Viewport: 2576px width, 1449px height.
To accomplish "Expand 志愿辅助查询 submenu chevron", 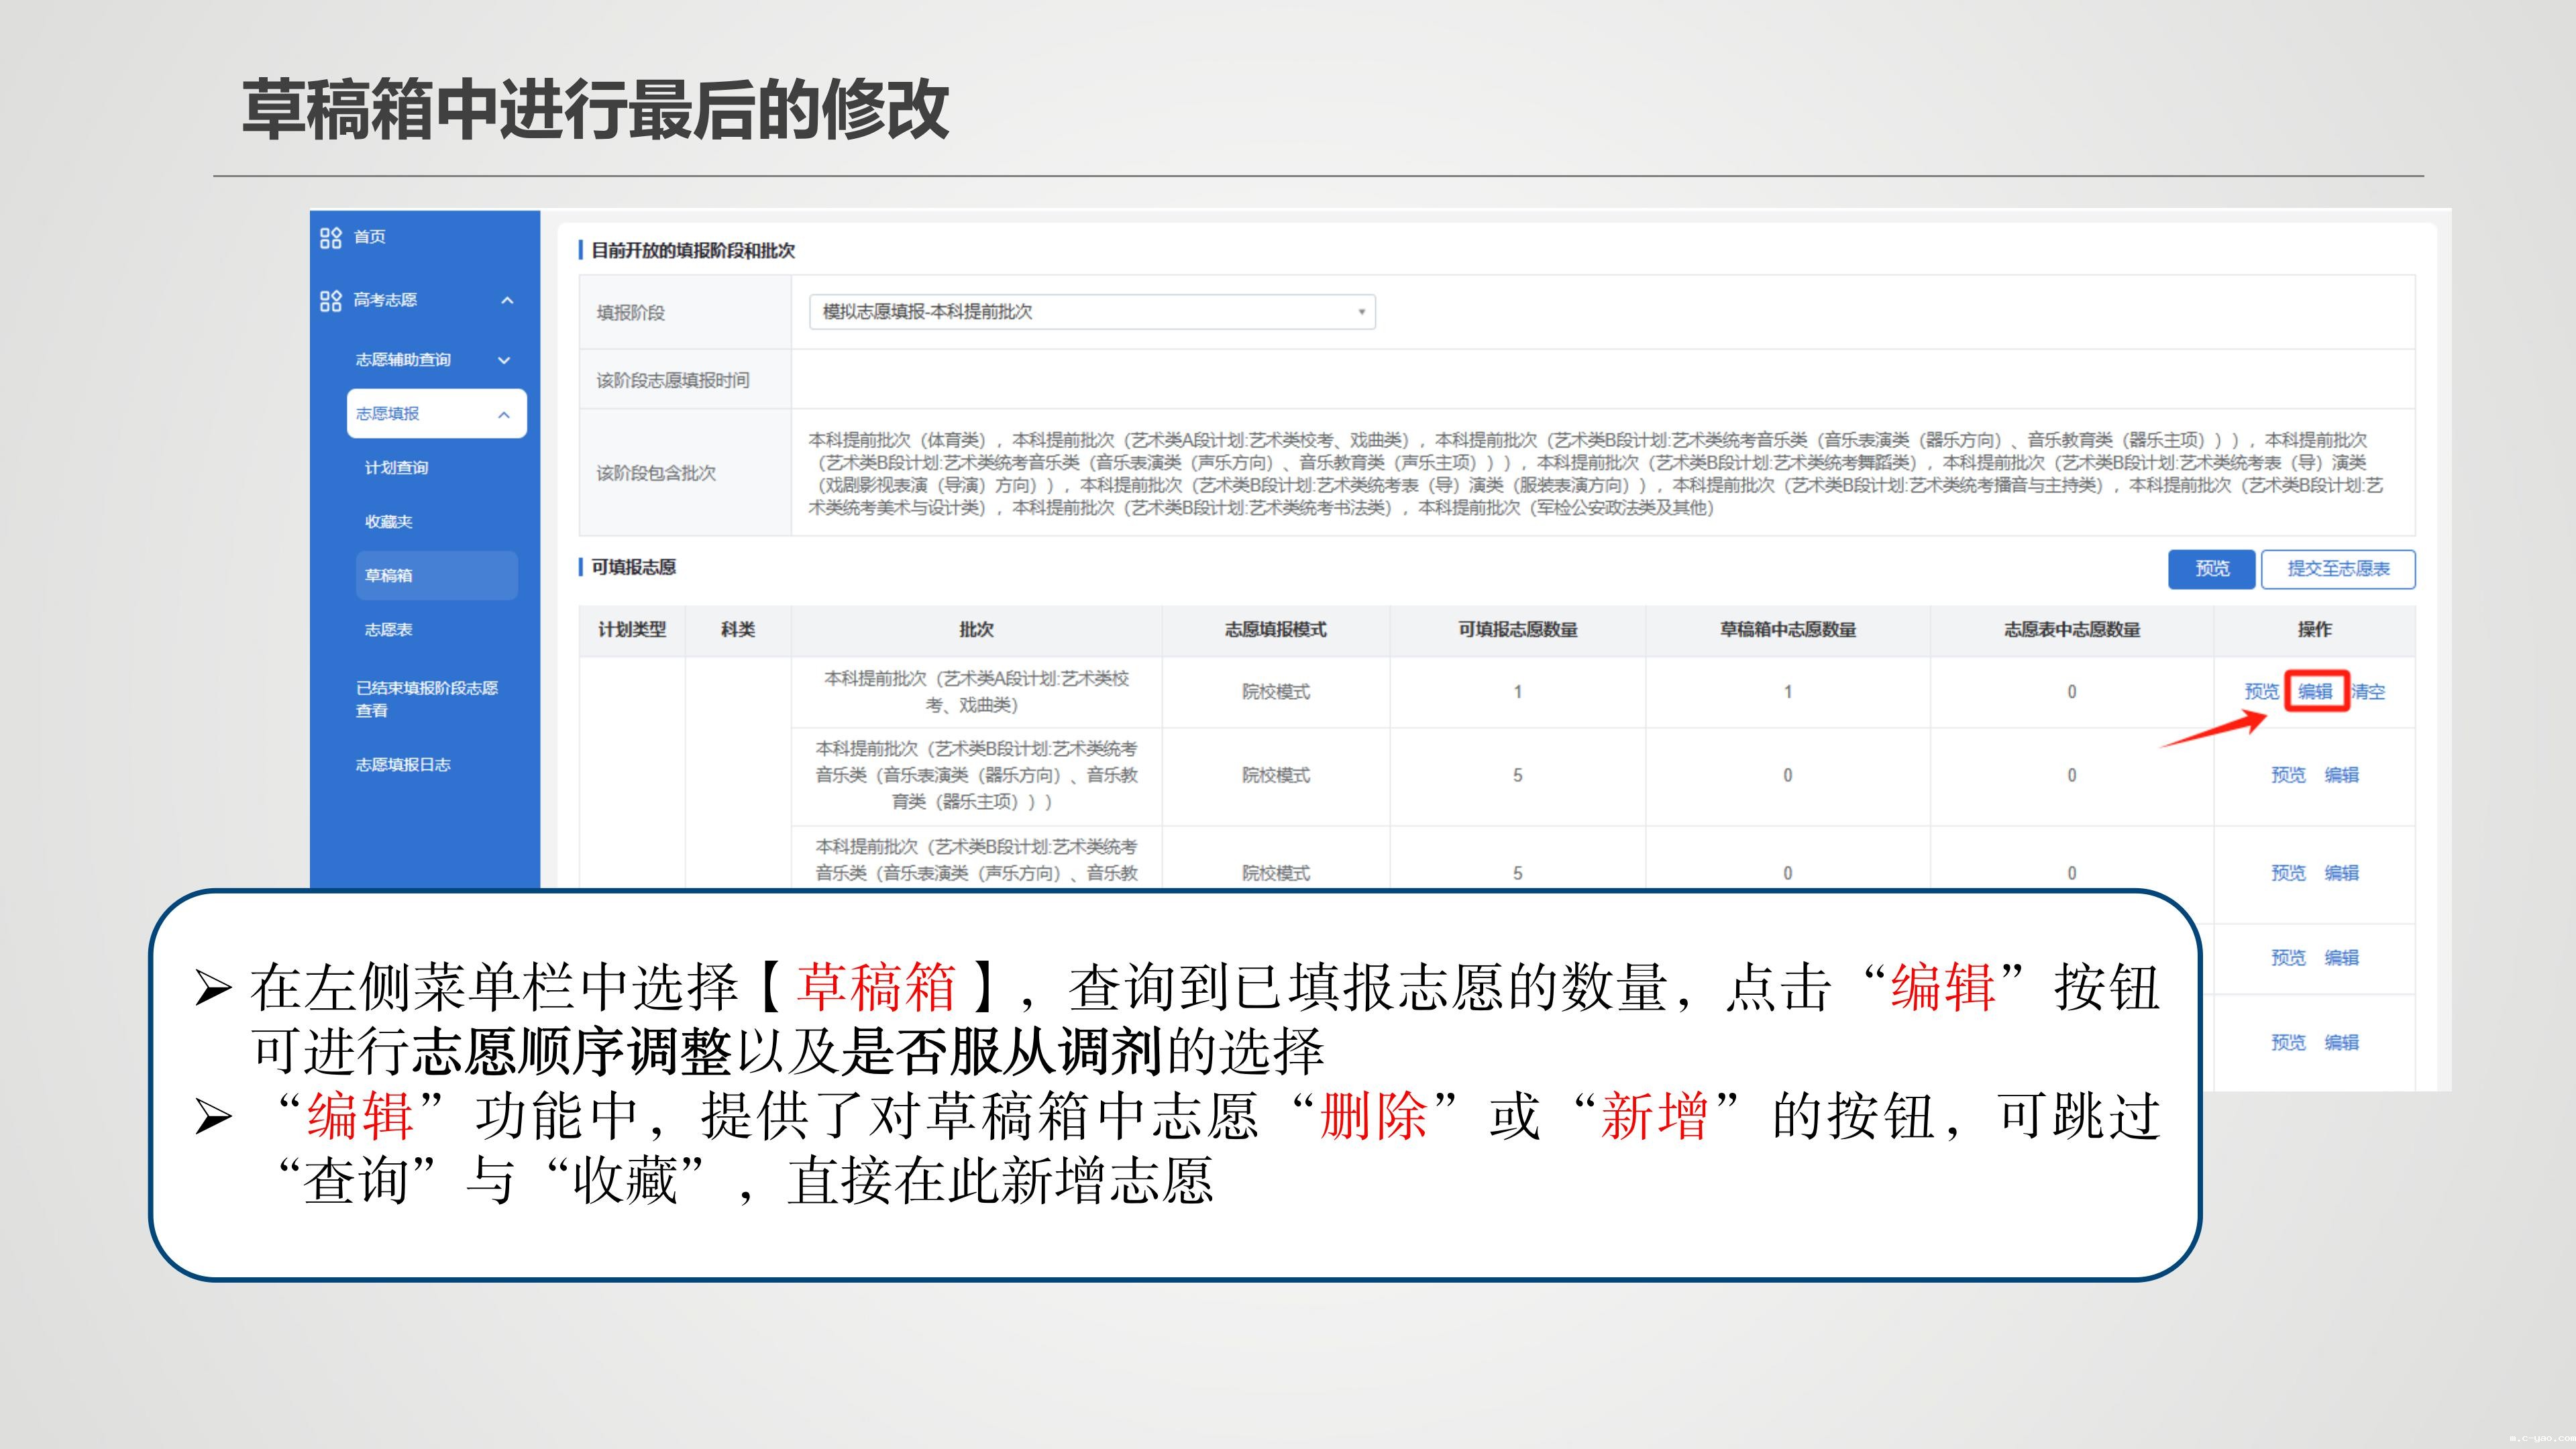I will pos(504,360).
